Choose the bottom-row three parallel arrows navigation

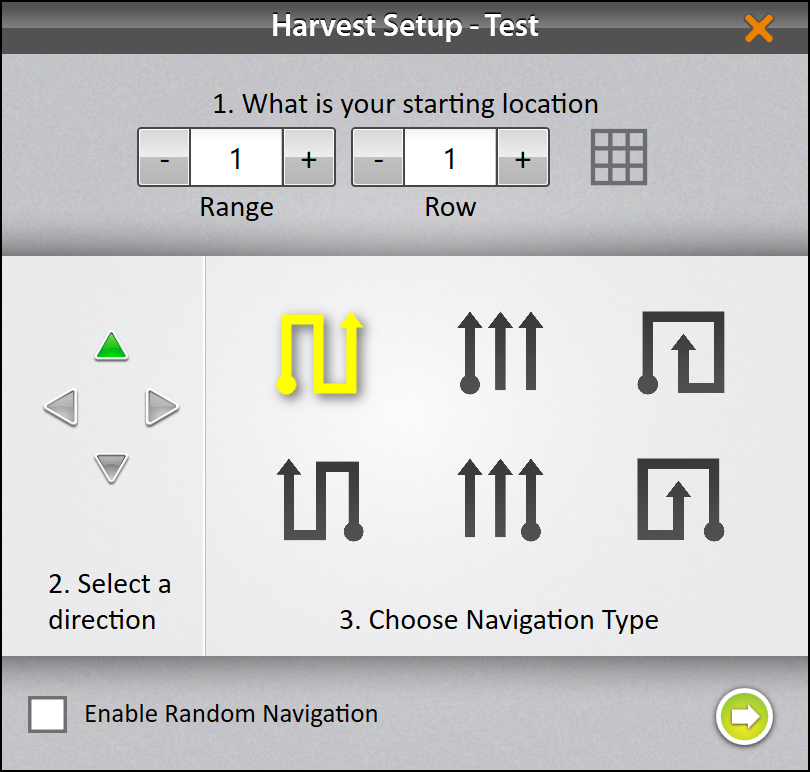[x=500, y=499]
